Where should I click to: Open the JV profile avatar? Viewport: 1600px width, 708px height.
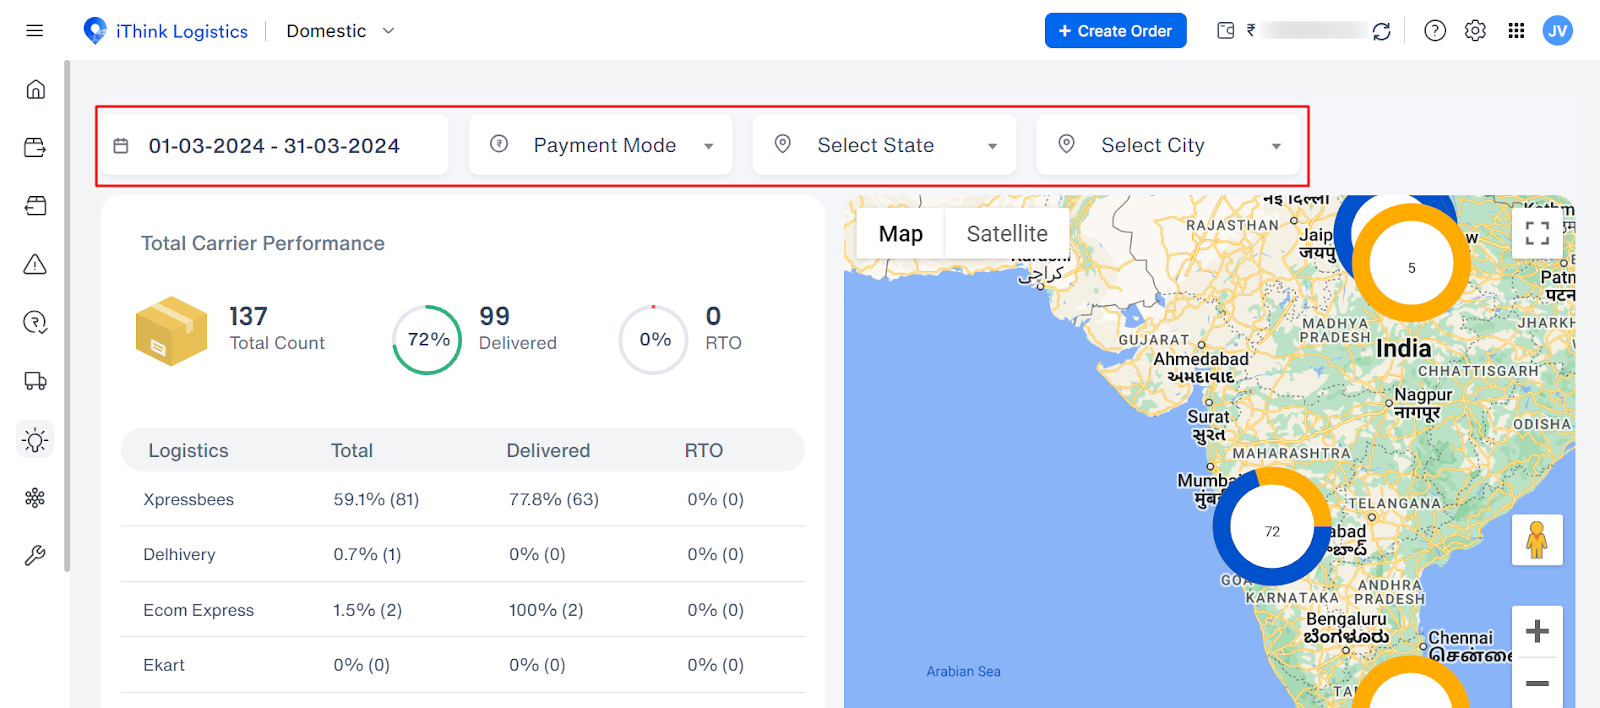[x=1557, y=31]
